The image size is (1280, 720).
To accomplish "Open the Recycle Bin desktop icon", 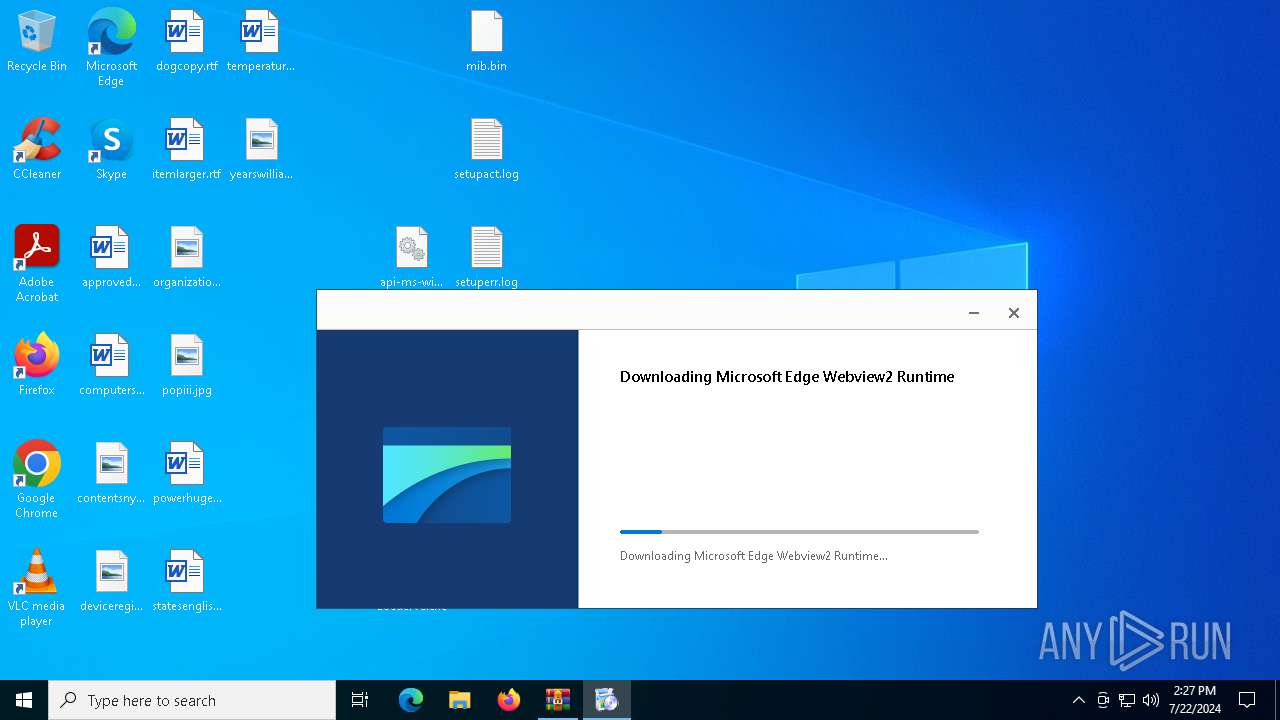I will coord(37,42).
